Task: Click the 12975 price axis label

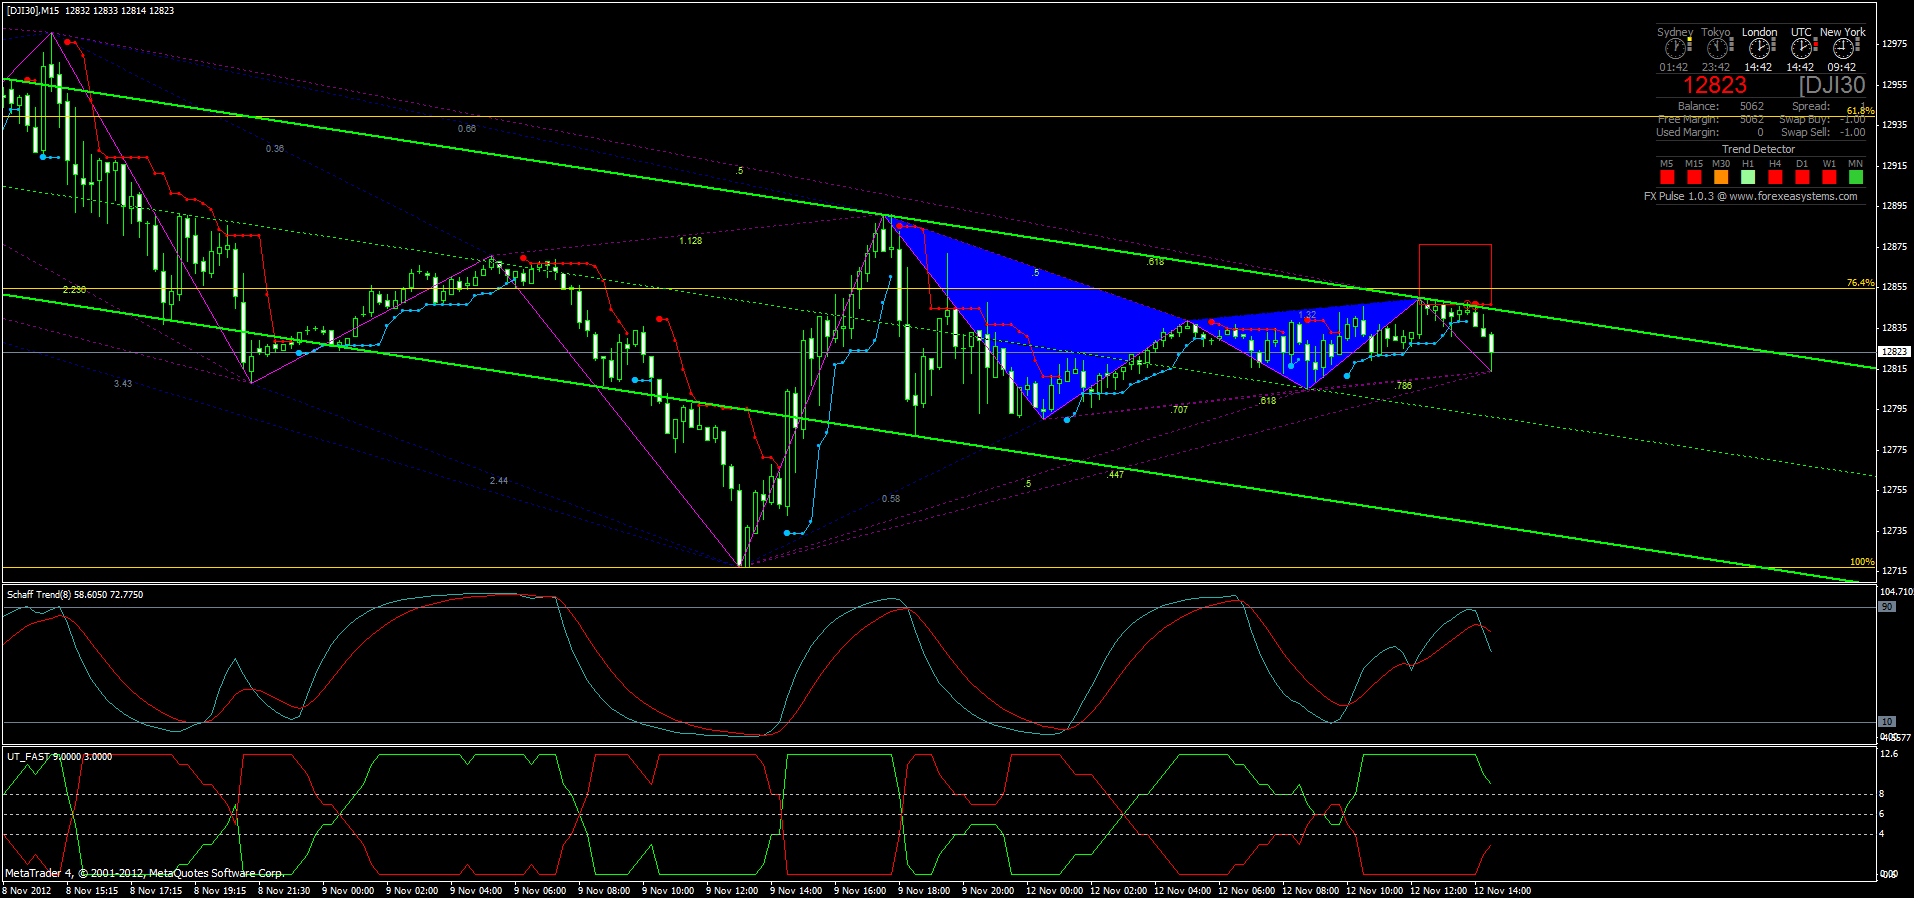Action: pos(1894,44)
